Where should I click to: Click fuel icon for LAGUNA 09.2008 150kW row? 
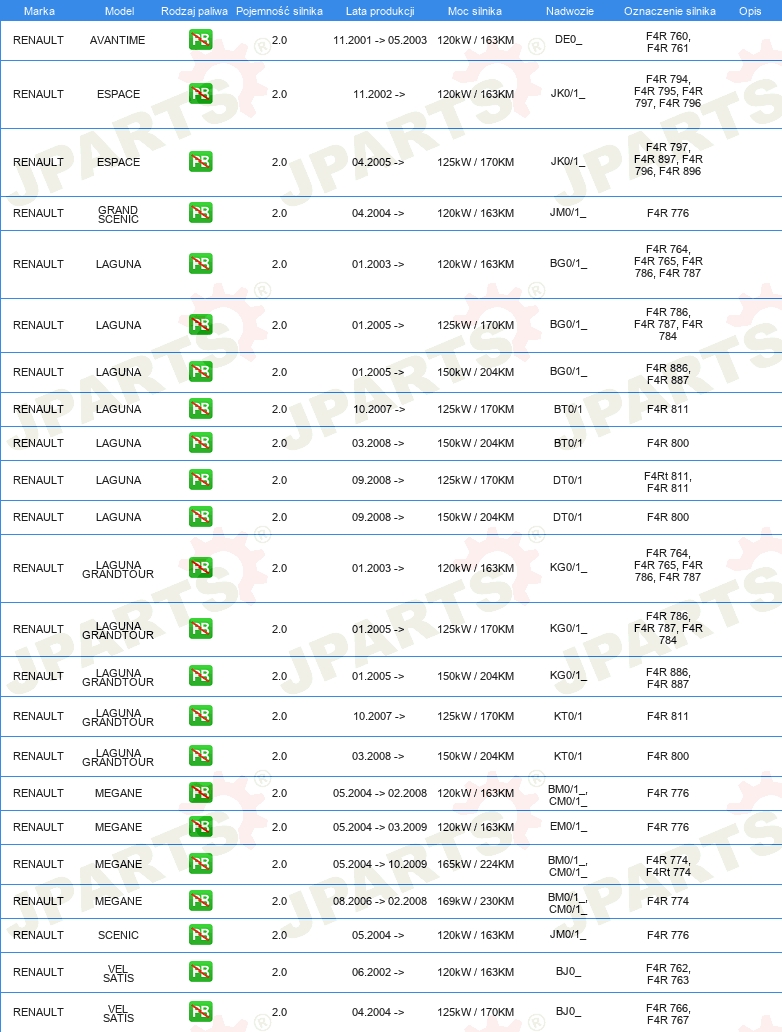[x=201, y=517]
